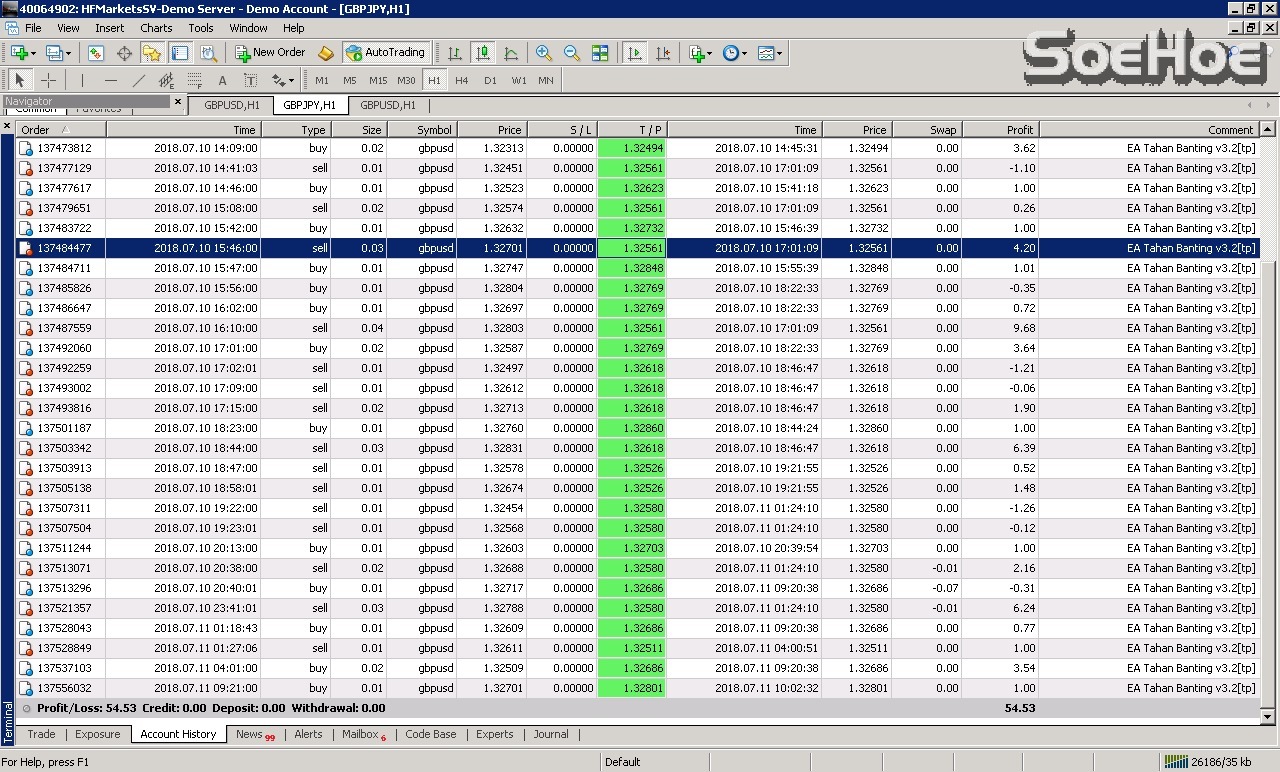Draw a horizontal line tool
1280x772 pixels.
pyautogui.click(x=110, y=80)
